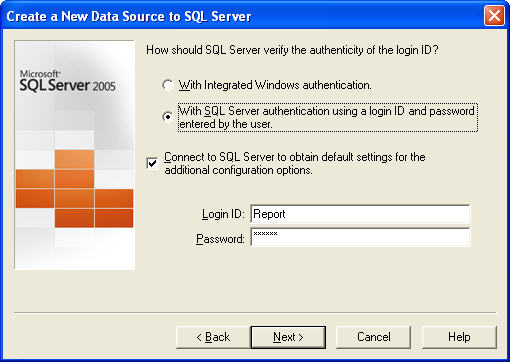Select SQL Server authentication radio button

click(168, 117)
